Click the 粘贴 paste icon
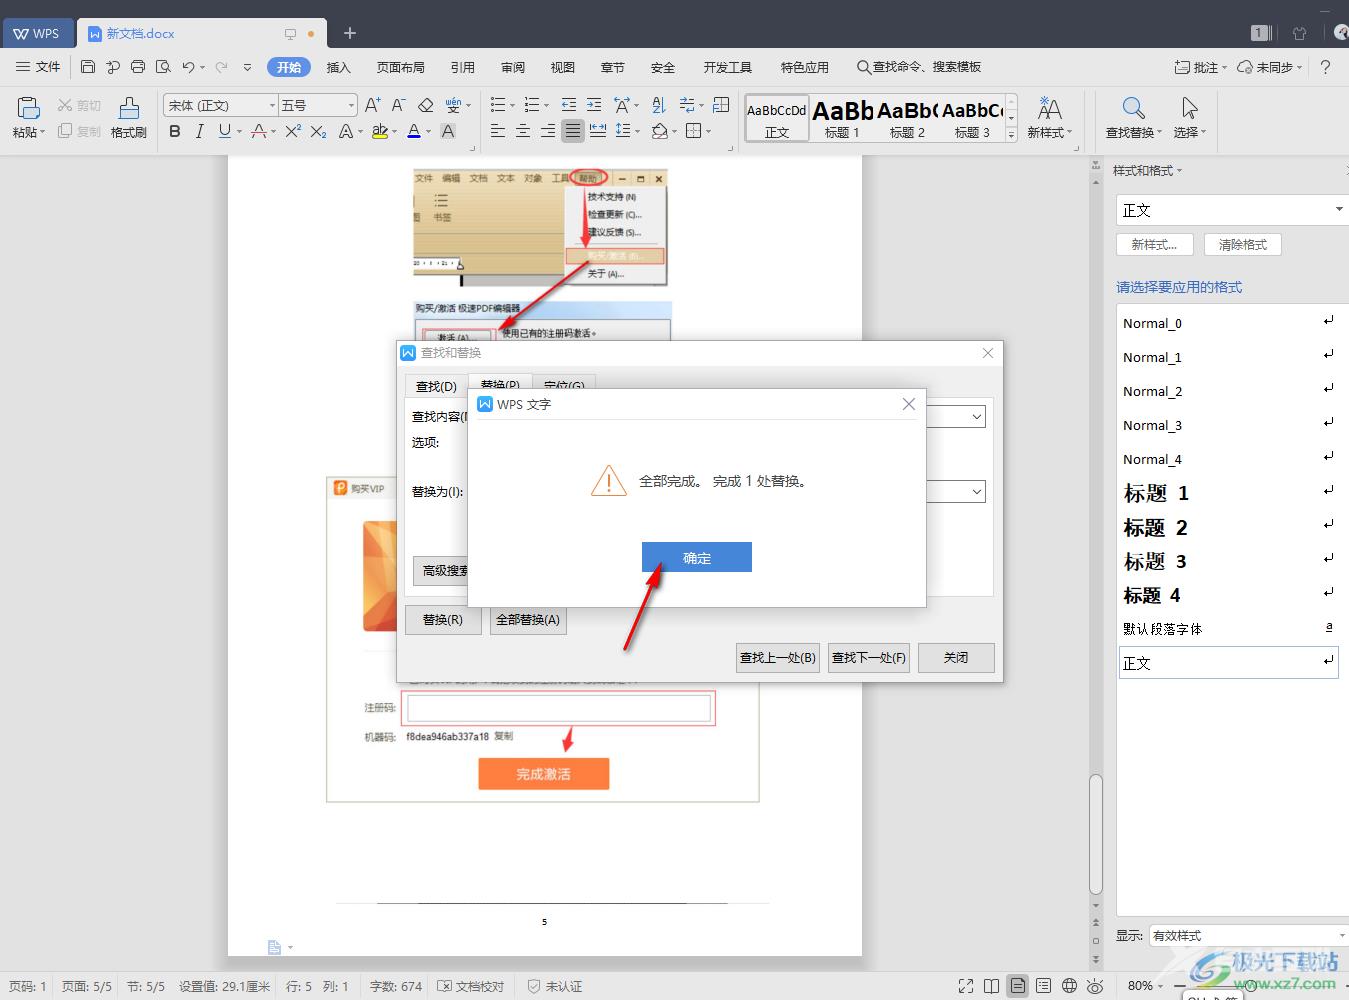 28,108
